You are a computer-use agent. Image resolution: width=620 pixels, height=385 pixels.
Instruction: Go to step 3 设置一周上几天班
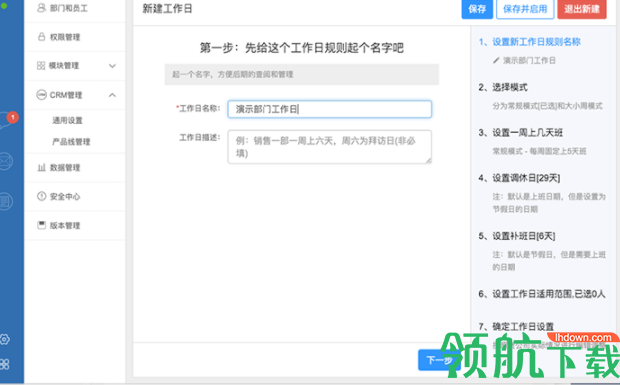[x=520, y=133]
